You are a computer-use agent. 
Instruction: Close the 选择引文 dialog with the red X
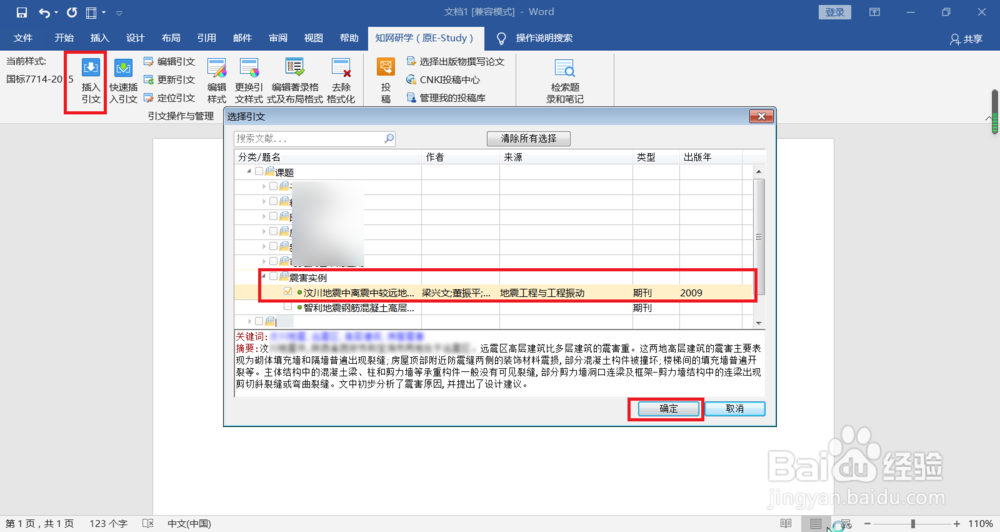tap(761, 116)
